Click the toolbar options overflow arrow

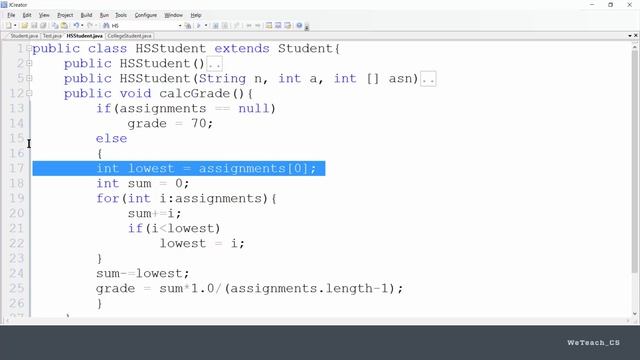(x=307, y=27)
